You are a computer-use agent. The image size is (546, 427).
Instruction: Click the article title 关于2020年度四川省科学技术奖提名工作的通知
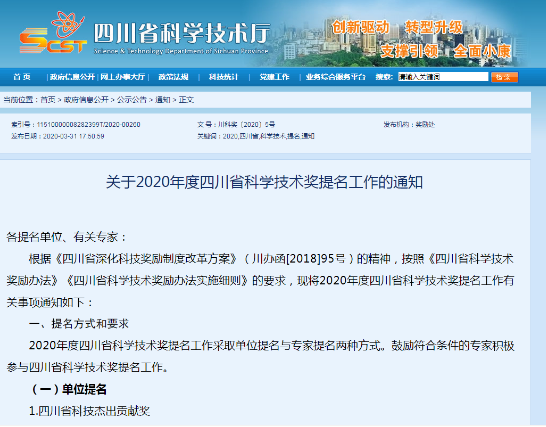tap(264, 182)
